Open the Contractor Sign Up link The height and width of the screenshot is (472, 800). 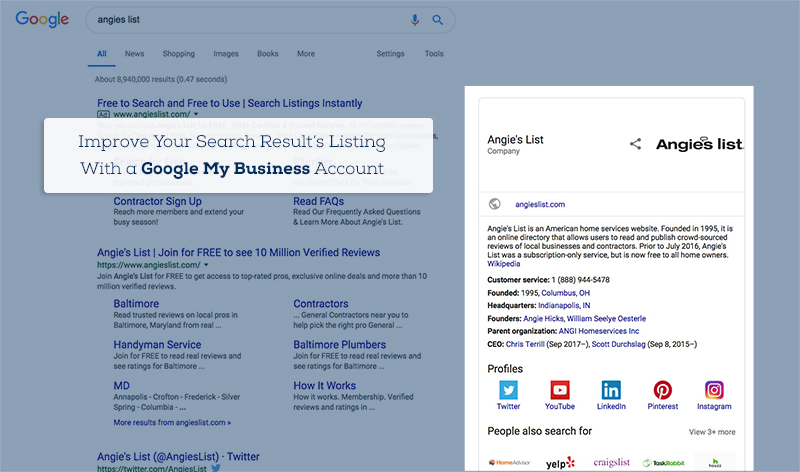[157, 201]
